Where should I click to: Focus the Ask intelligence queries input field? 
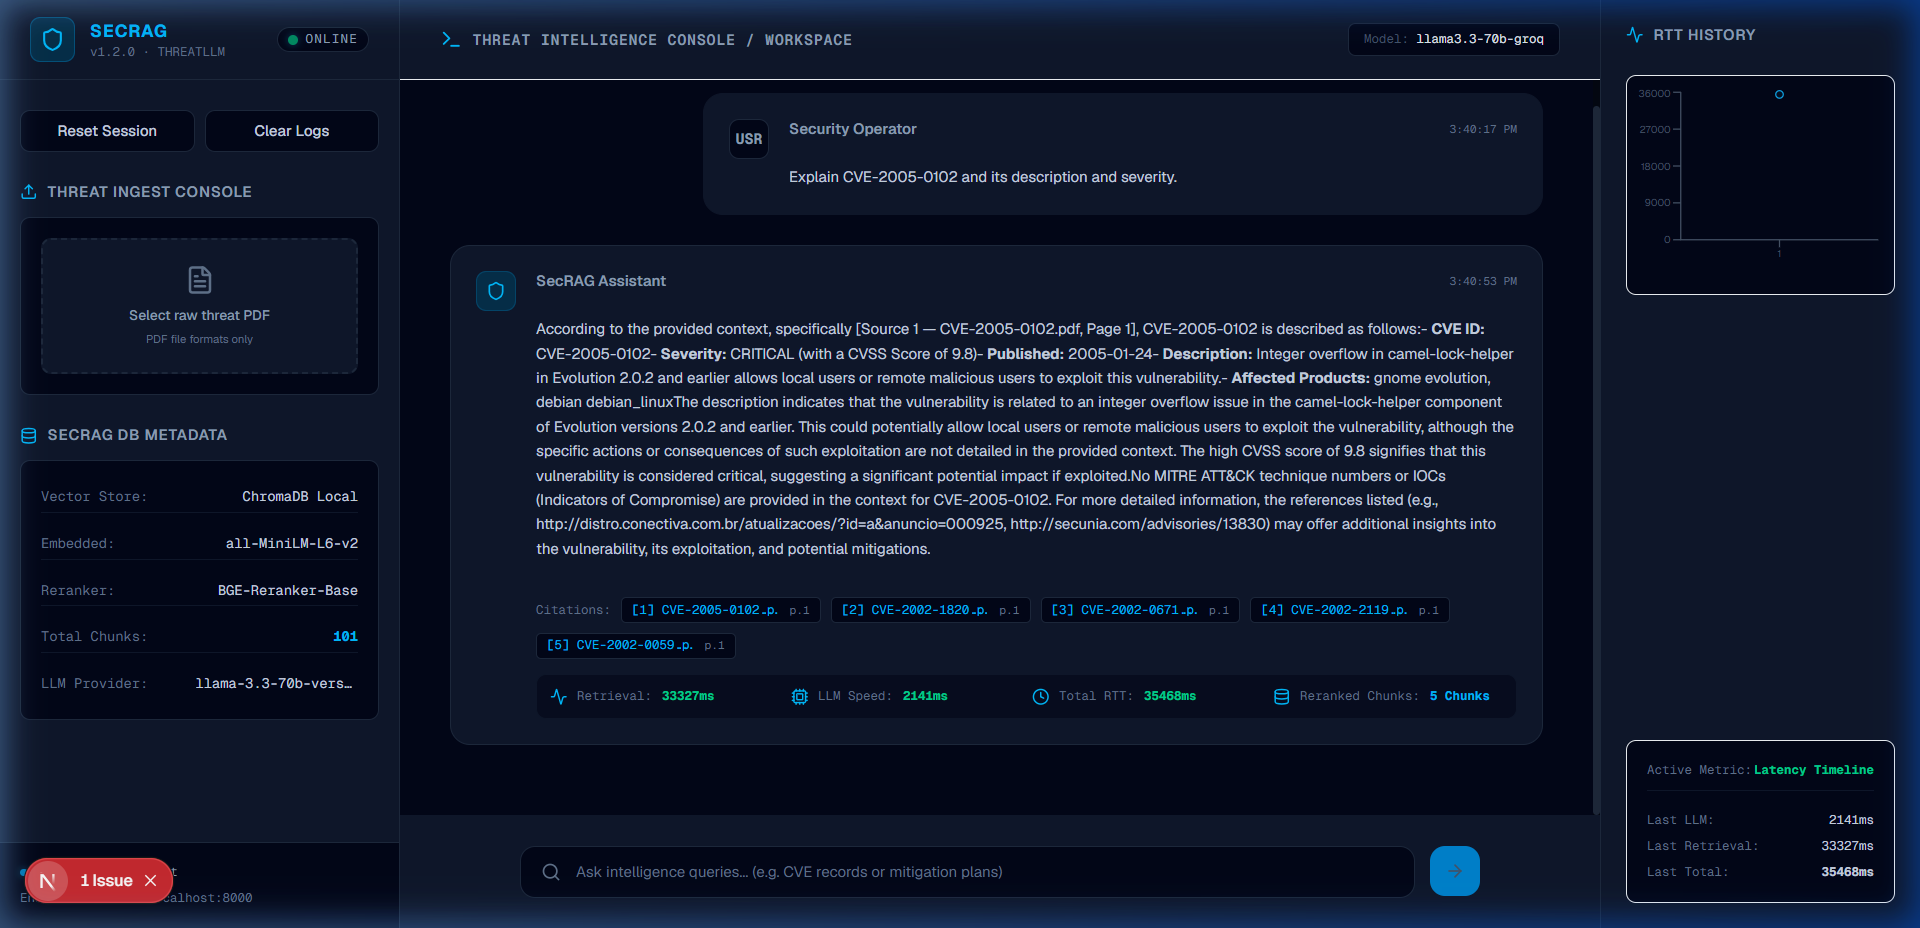[x=967, y=872]
